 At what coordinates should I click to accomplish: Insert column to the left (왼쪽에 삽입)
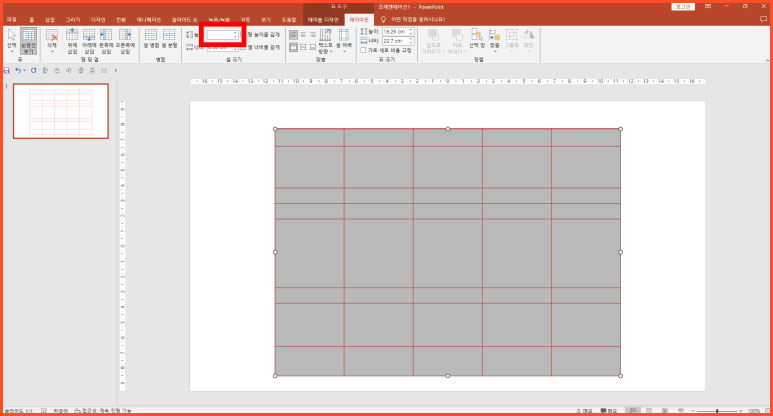coord(106,40)
